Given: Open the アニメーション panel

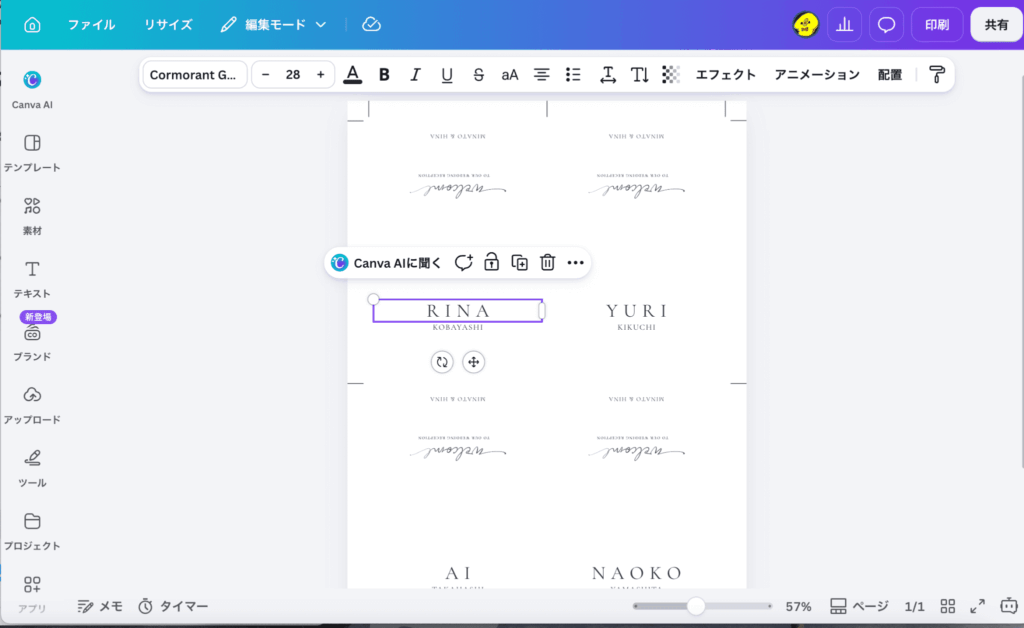Looking at the screenshot, I should pyautogui.click(x=816, y=74).
